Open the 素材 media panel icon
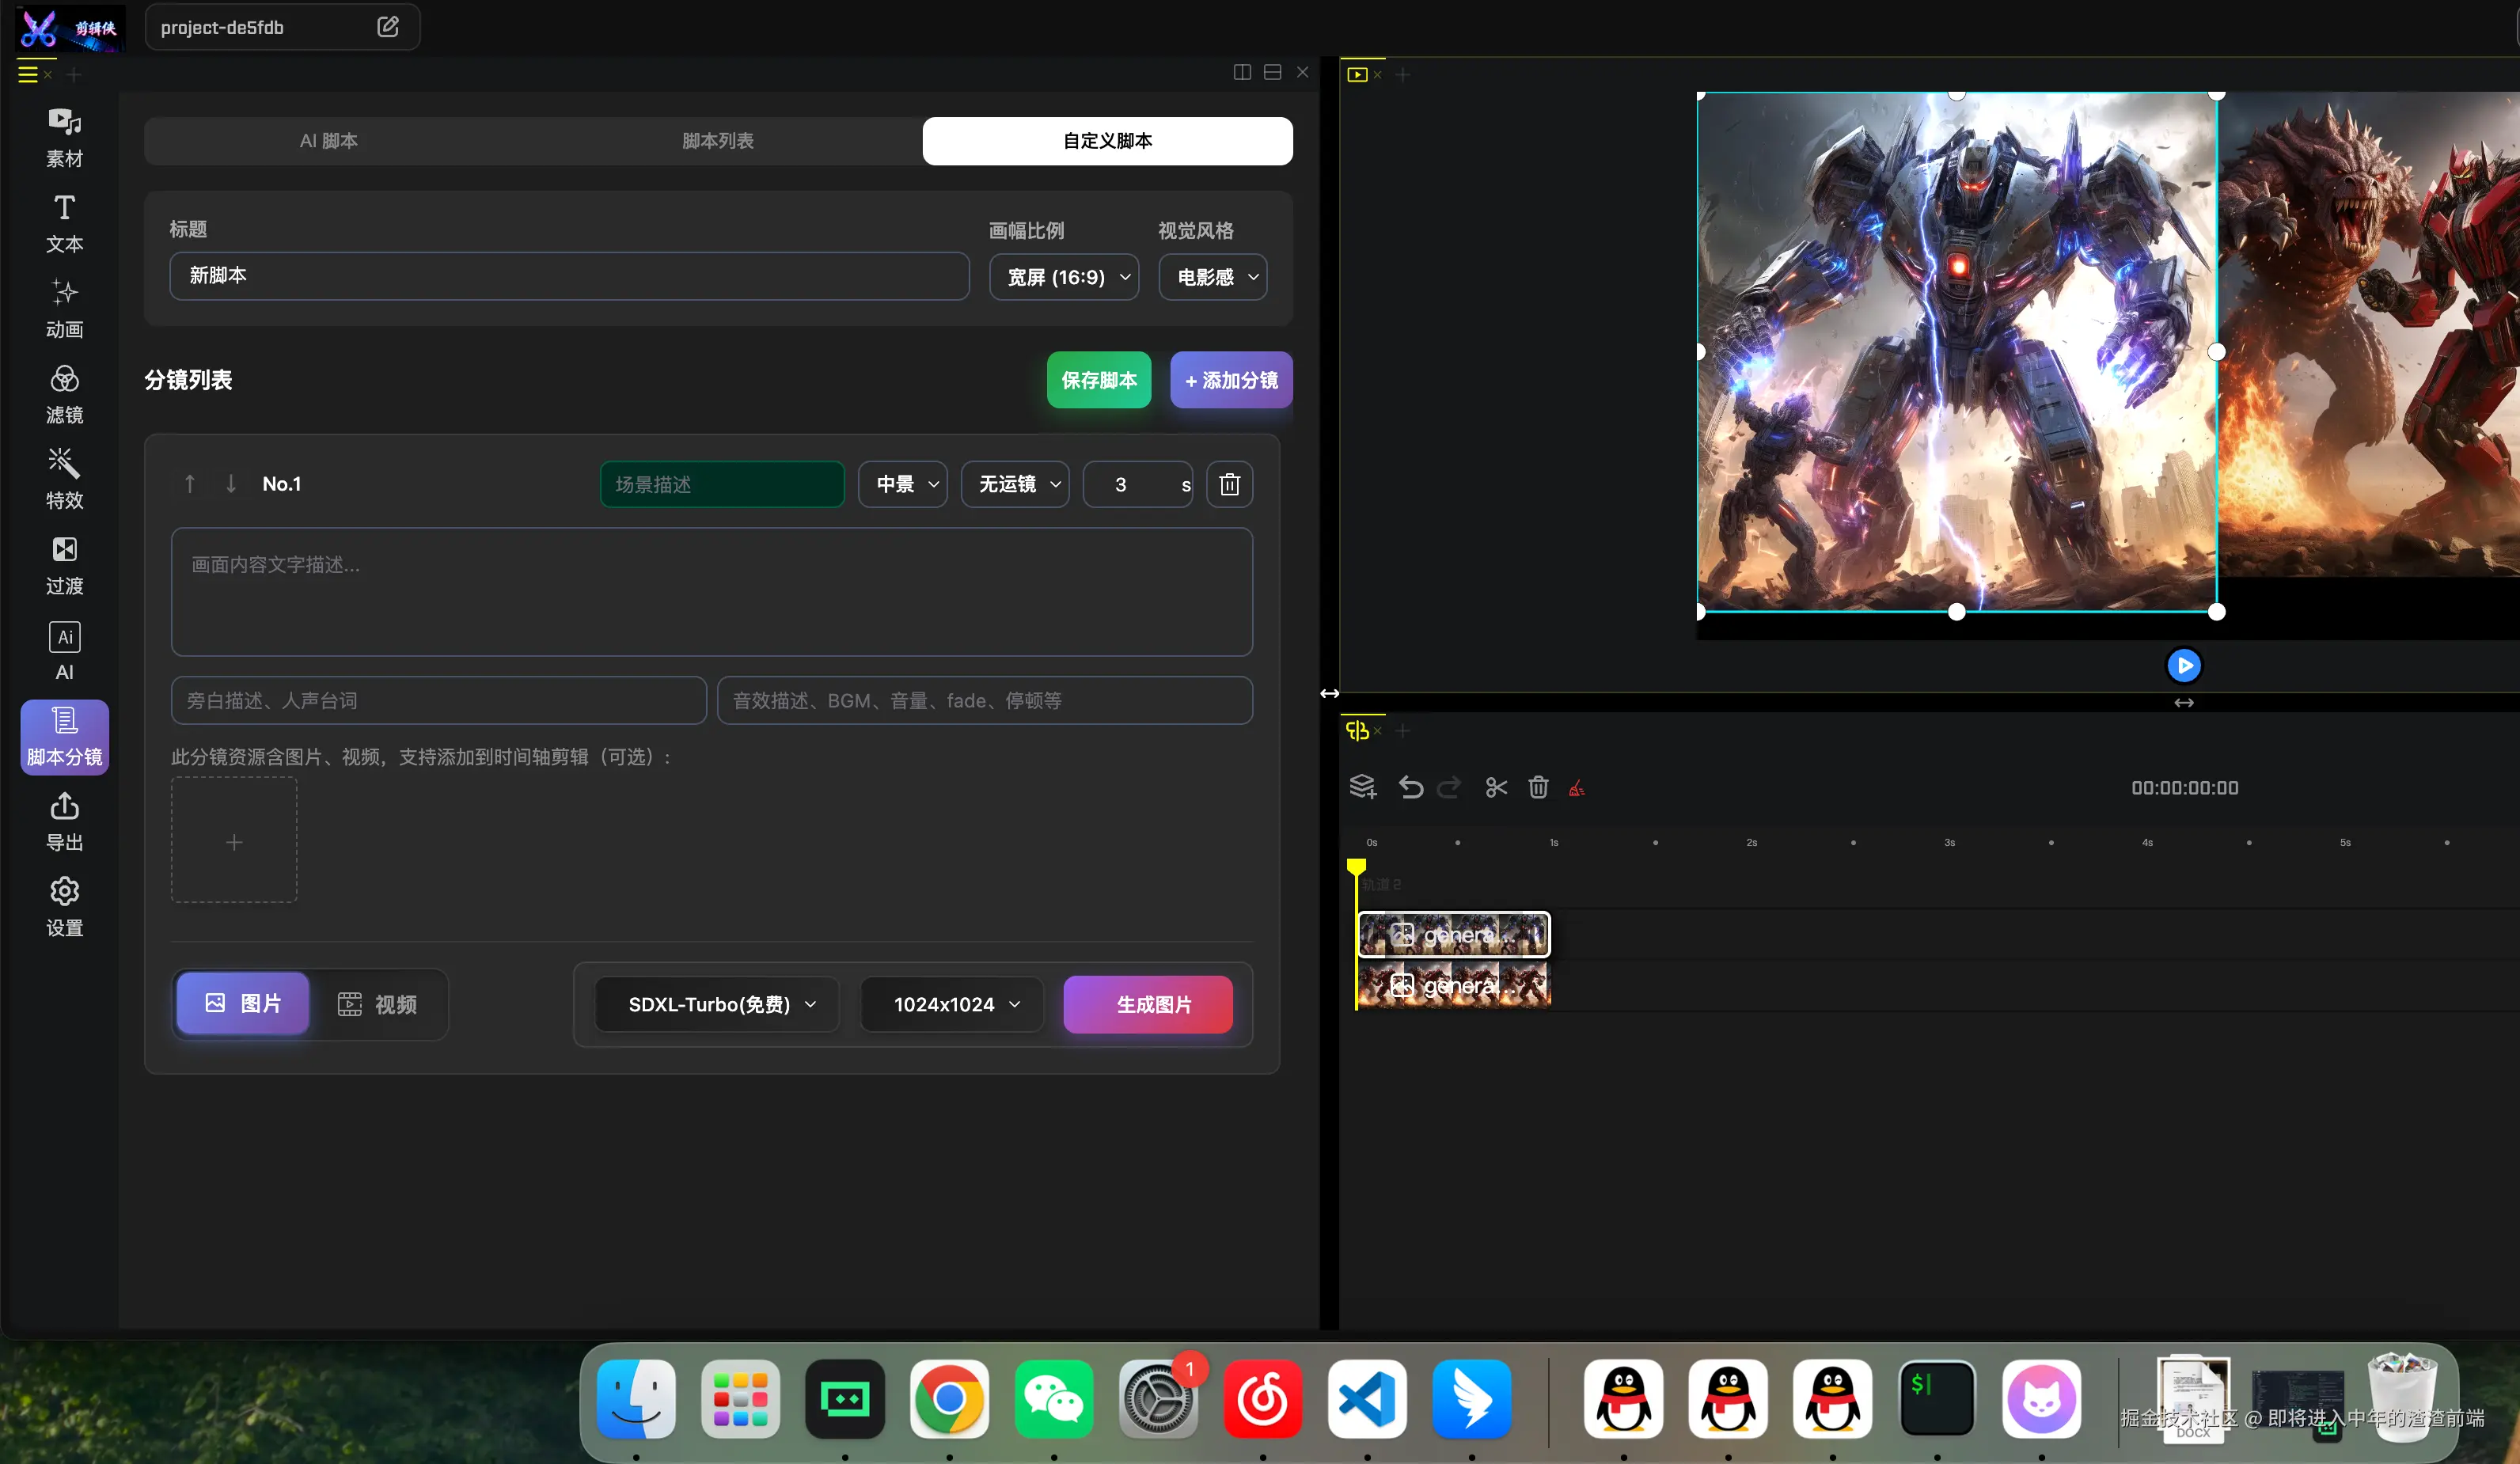The width and height of the screenshot is (2520, 1464). (64, 123)
